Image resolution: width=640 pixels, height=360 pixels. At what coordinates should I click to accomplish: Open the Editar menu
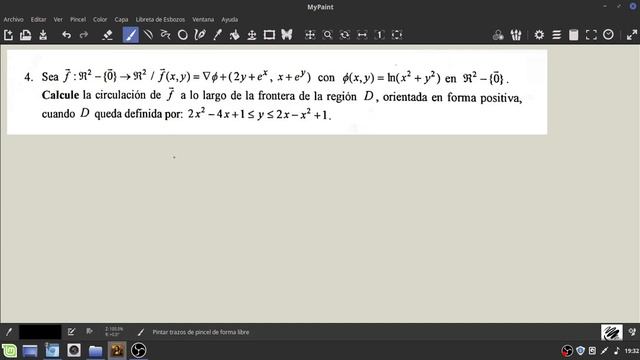coord(38,20)
